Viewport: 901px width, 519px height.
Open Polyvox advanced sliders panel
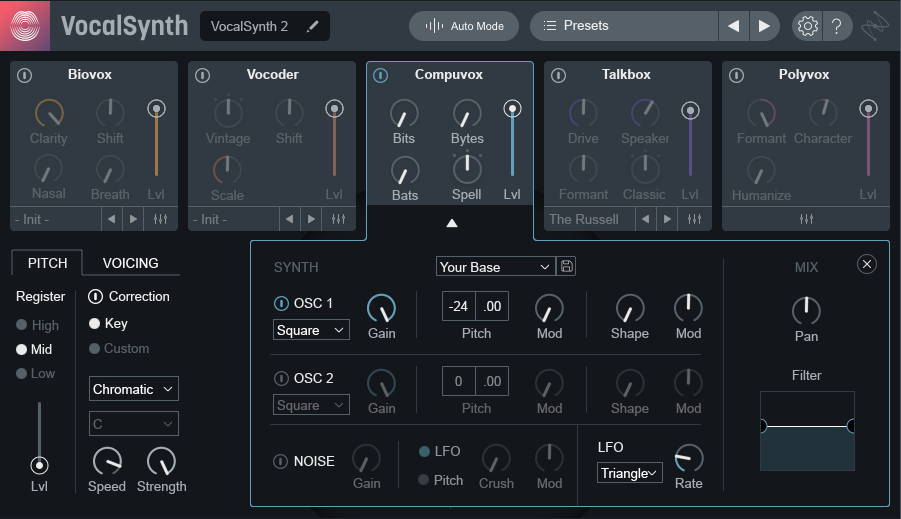[x=806, y=219]
